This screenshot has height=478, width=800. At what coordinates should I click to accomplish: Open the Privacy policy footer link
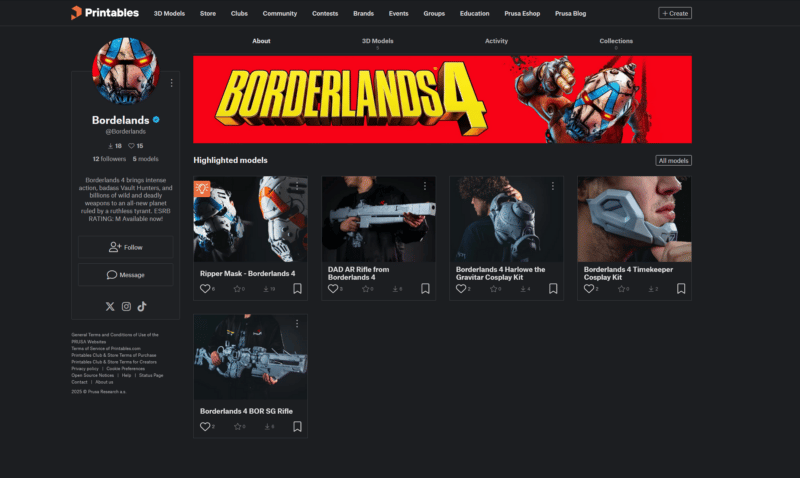click(x=85, y=368)
